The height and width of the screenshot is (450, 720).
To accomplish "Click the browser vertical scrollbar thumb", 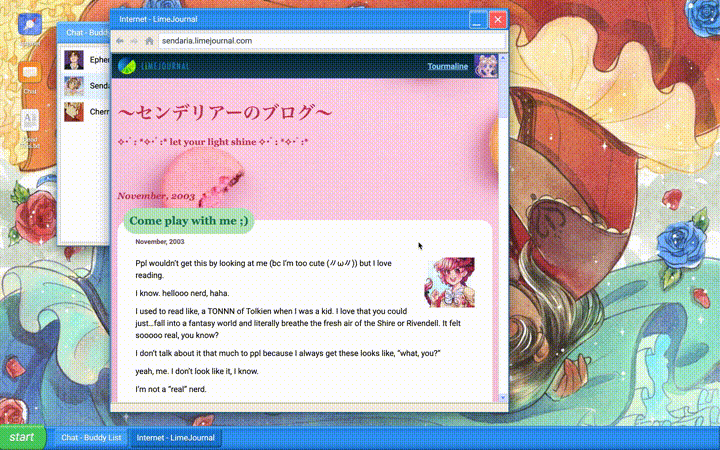I will [503, 90].
